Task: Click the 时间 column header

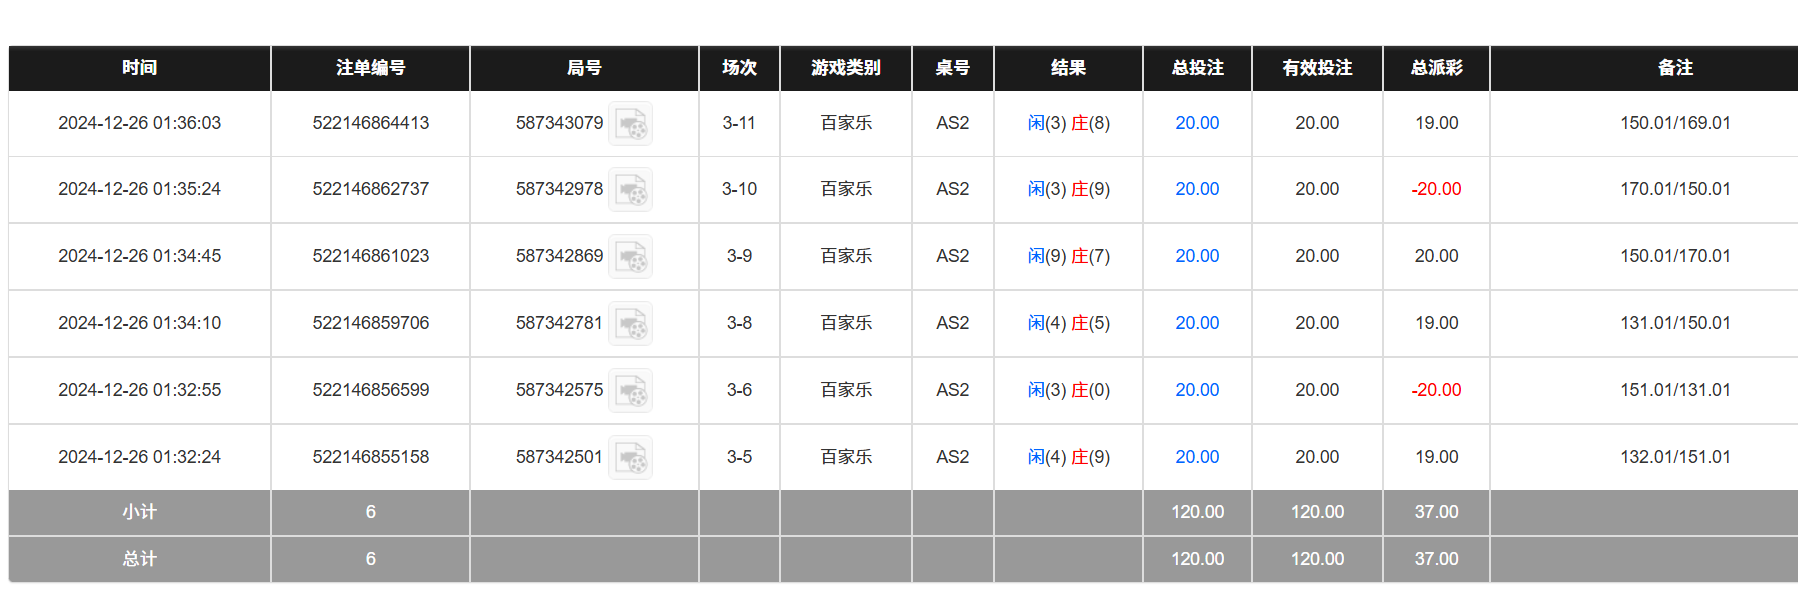Action: pos(139,68)
